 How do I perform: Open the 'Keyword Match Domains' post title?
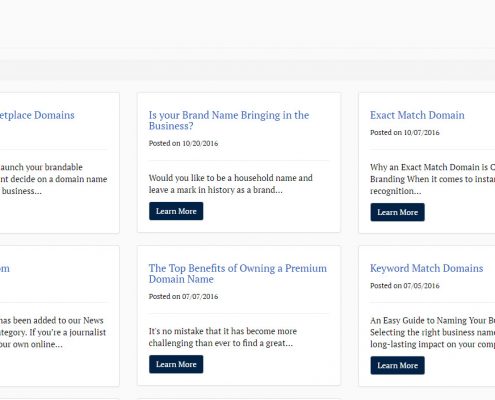tap(426, 268)
